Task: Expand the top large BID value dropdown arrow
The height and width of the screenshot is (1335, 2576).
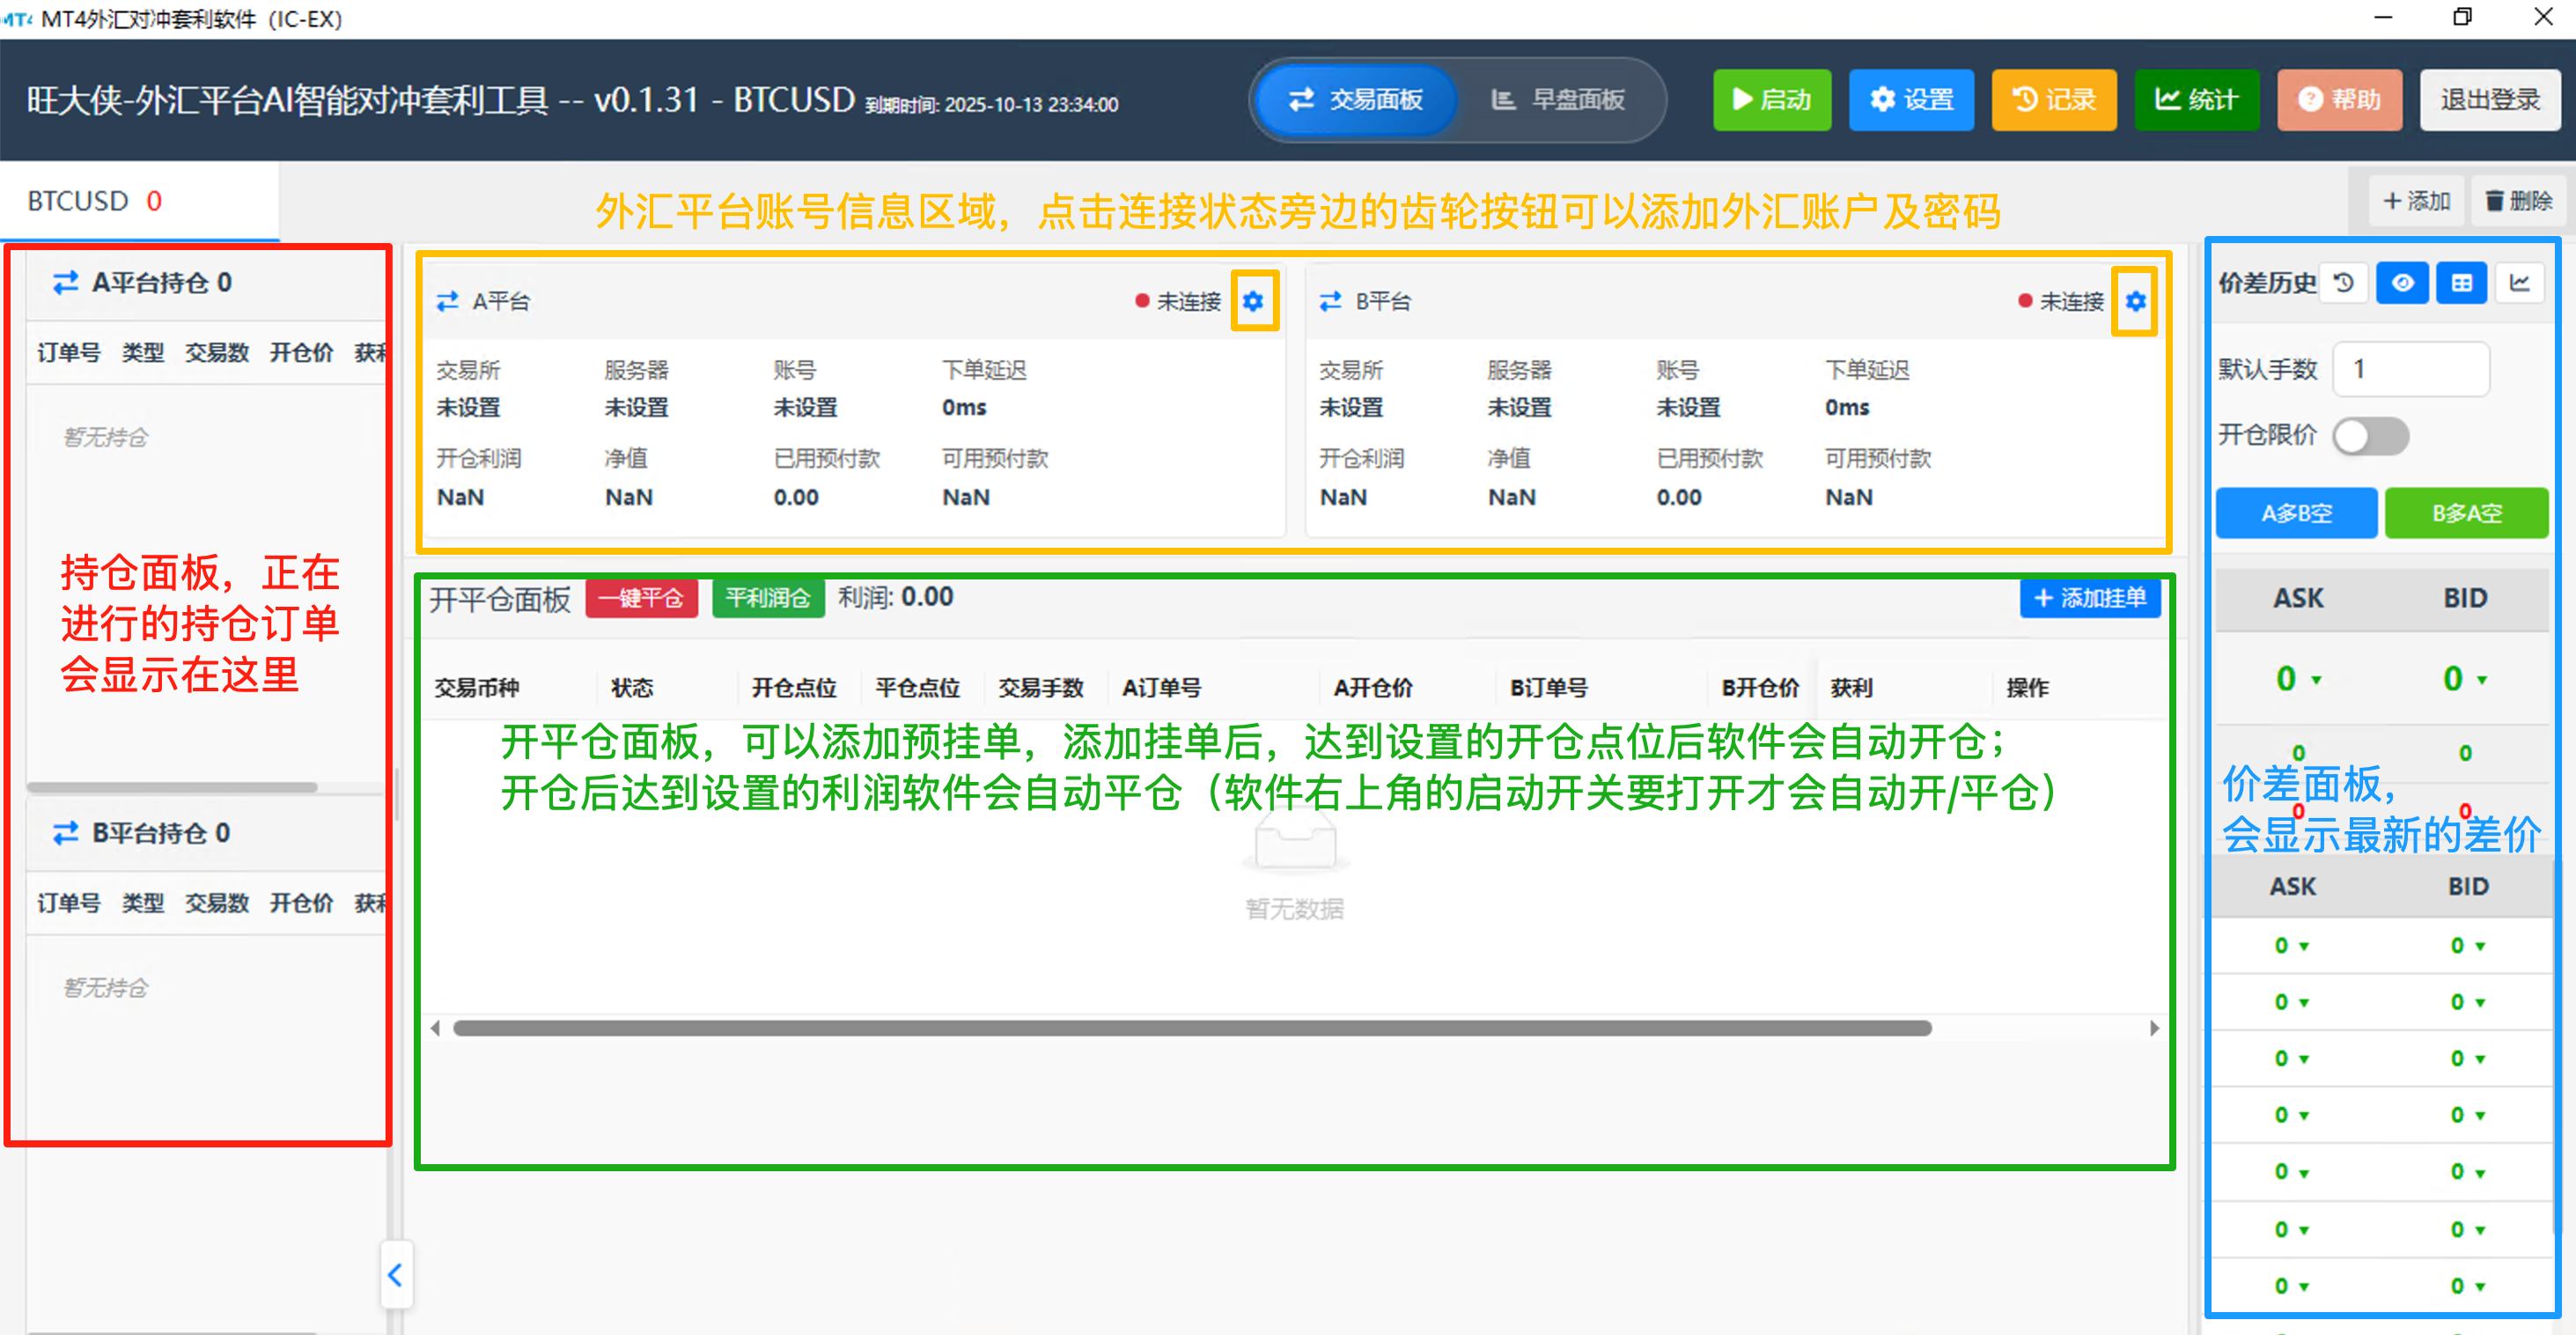Action: (2482, 680)
